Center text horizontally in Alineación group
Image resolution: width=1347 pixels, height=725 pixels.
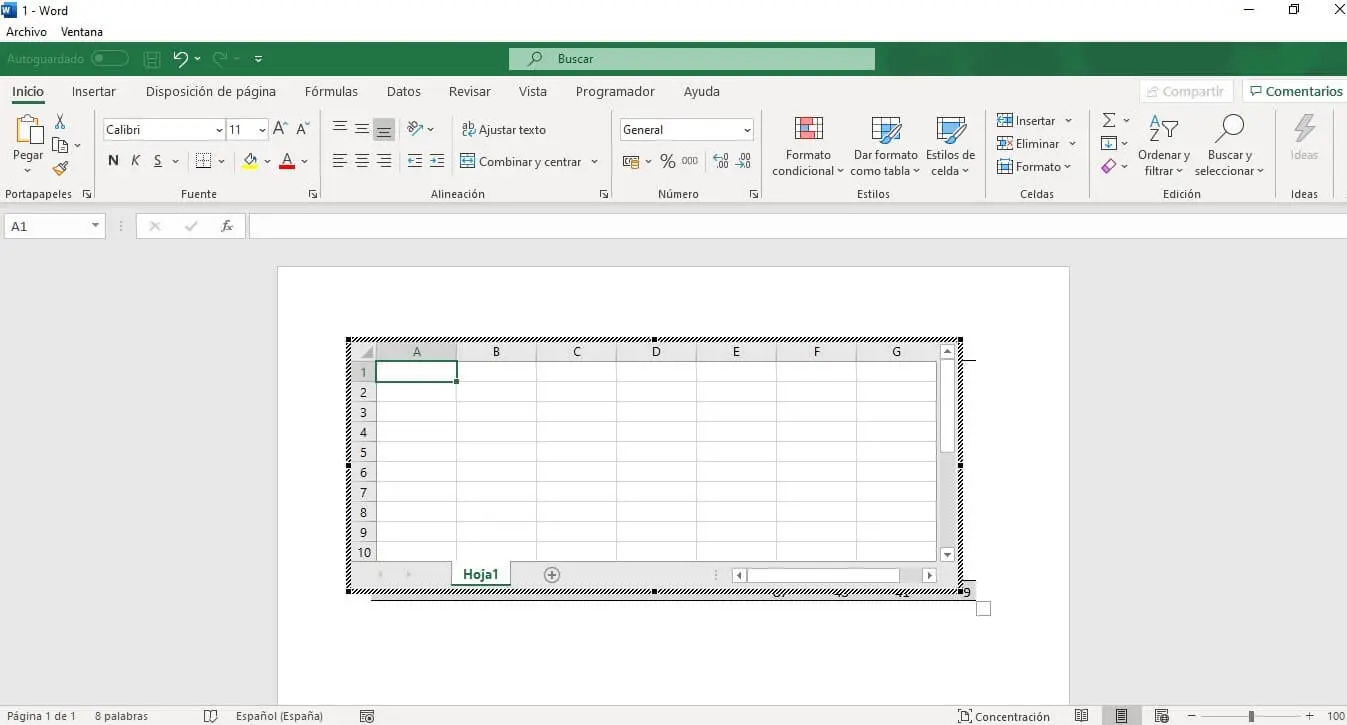point(362,161)
